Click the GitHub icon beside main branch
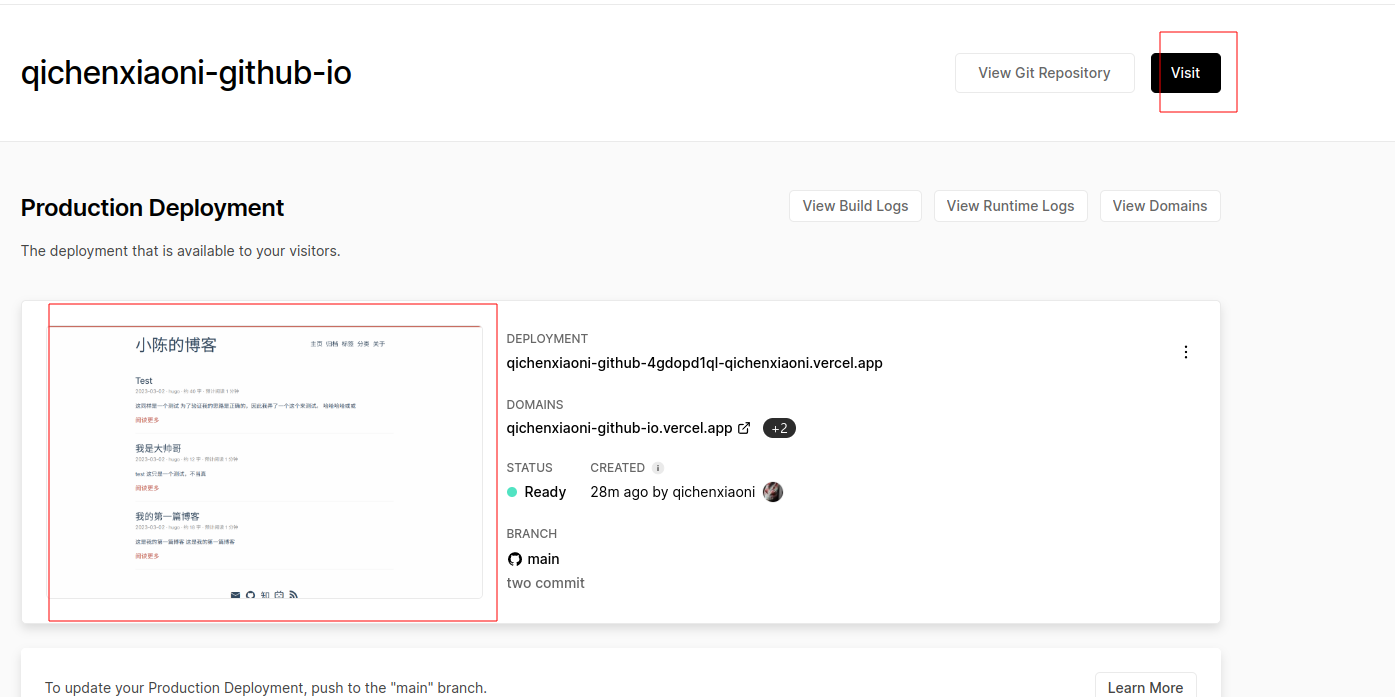The image size is (1395, 697). 515,559
